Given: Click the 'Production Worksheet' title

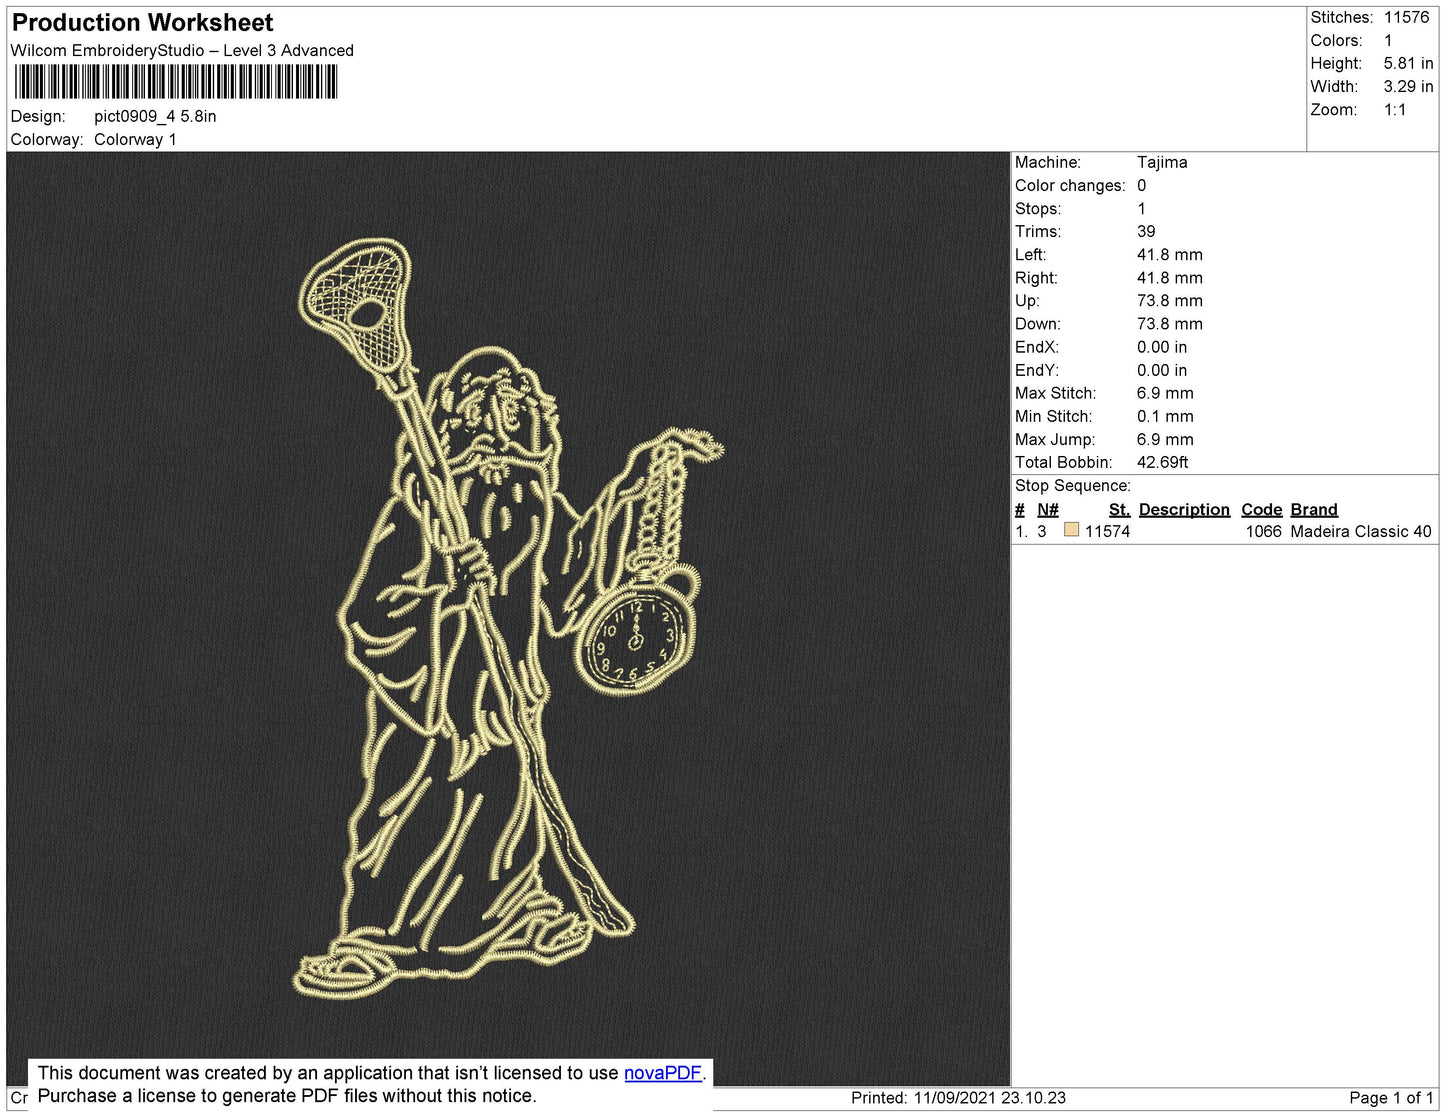Looking at the screenshot, I should (143, 23).
